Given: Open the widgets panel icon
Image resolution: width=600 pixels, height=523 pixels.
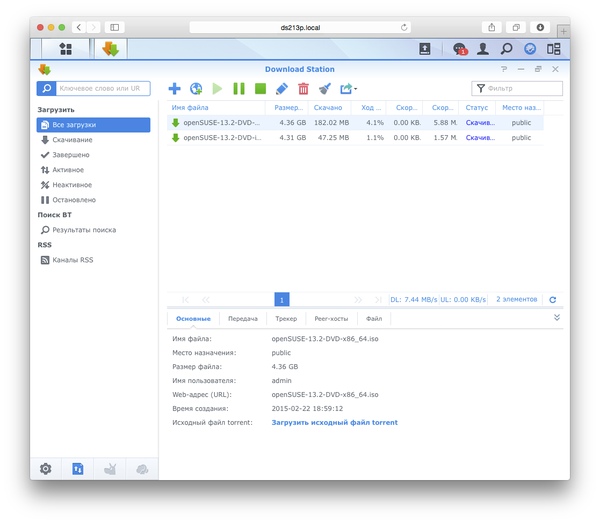Looking at the screenshot, I should (x=554, y=49).
